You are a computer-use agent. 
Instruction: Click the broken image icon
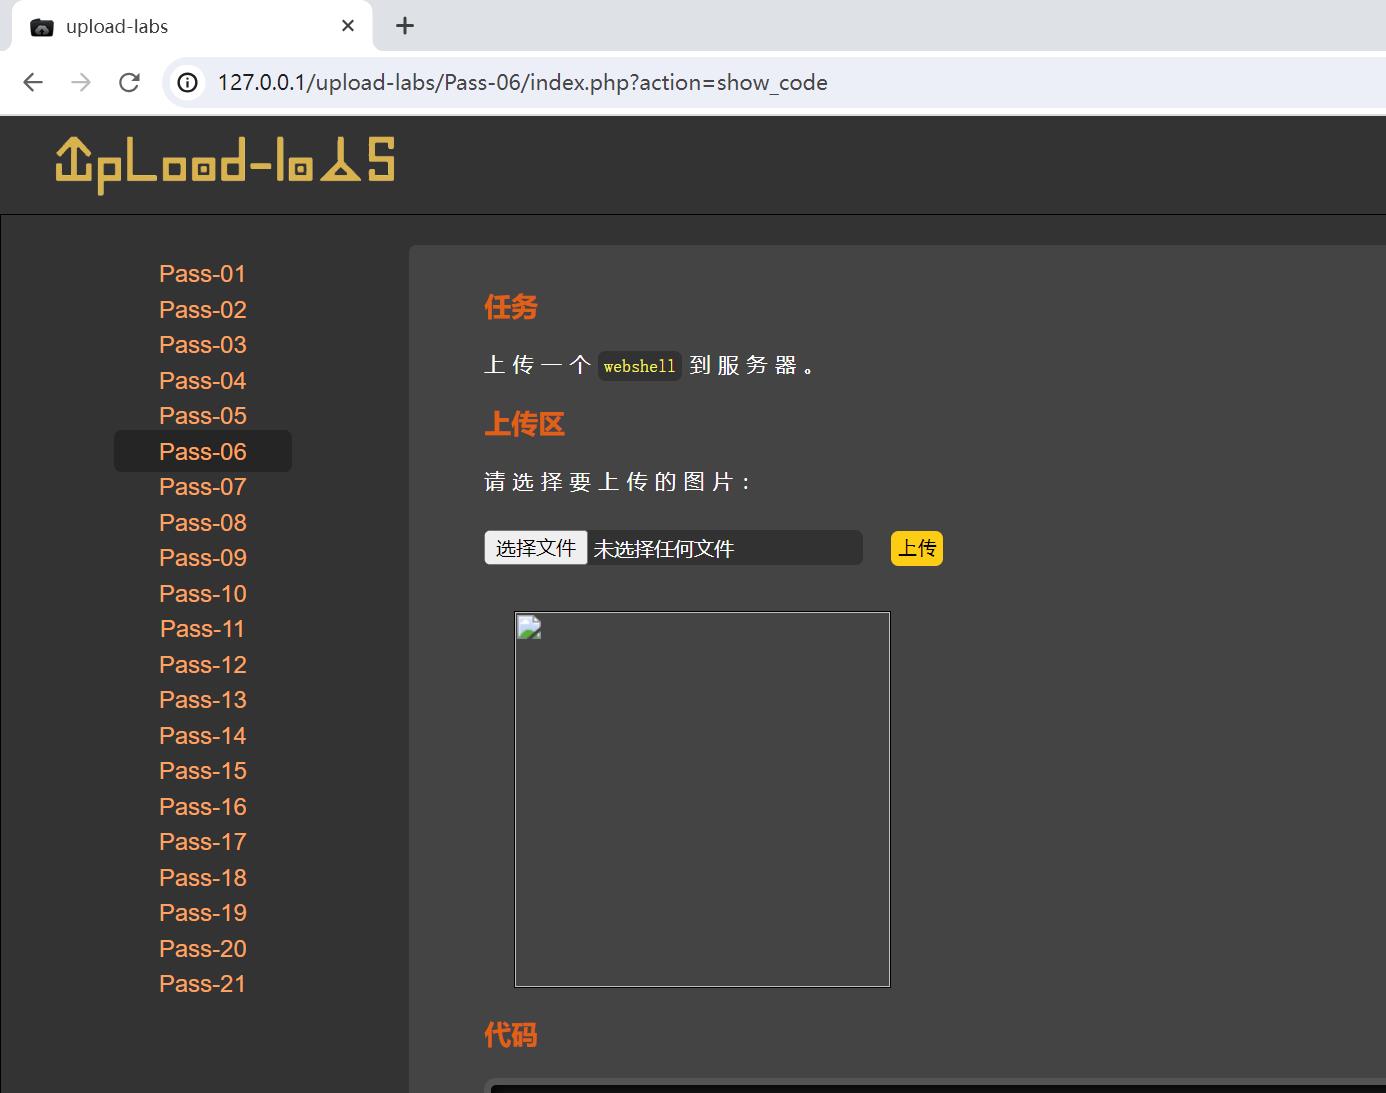(x=529, y=627)
